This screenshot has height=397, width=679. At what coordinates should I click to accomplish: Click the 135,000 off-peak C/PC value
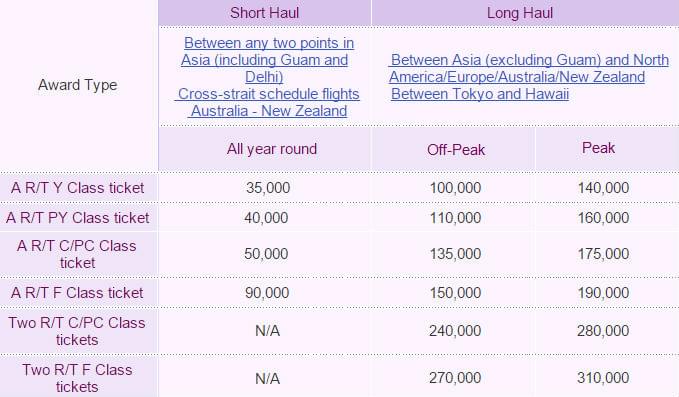[455, 254]
